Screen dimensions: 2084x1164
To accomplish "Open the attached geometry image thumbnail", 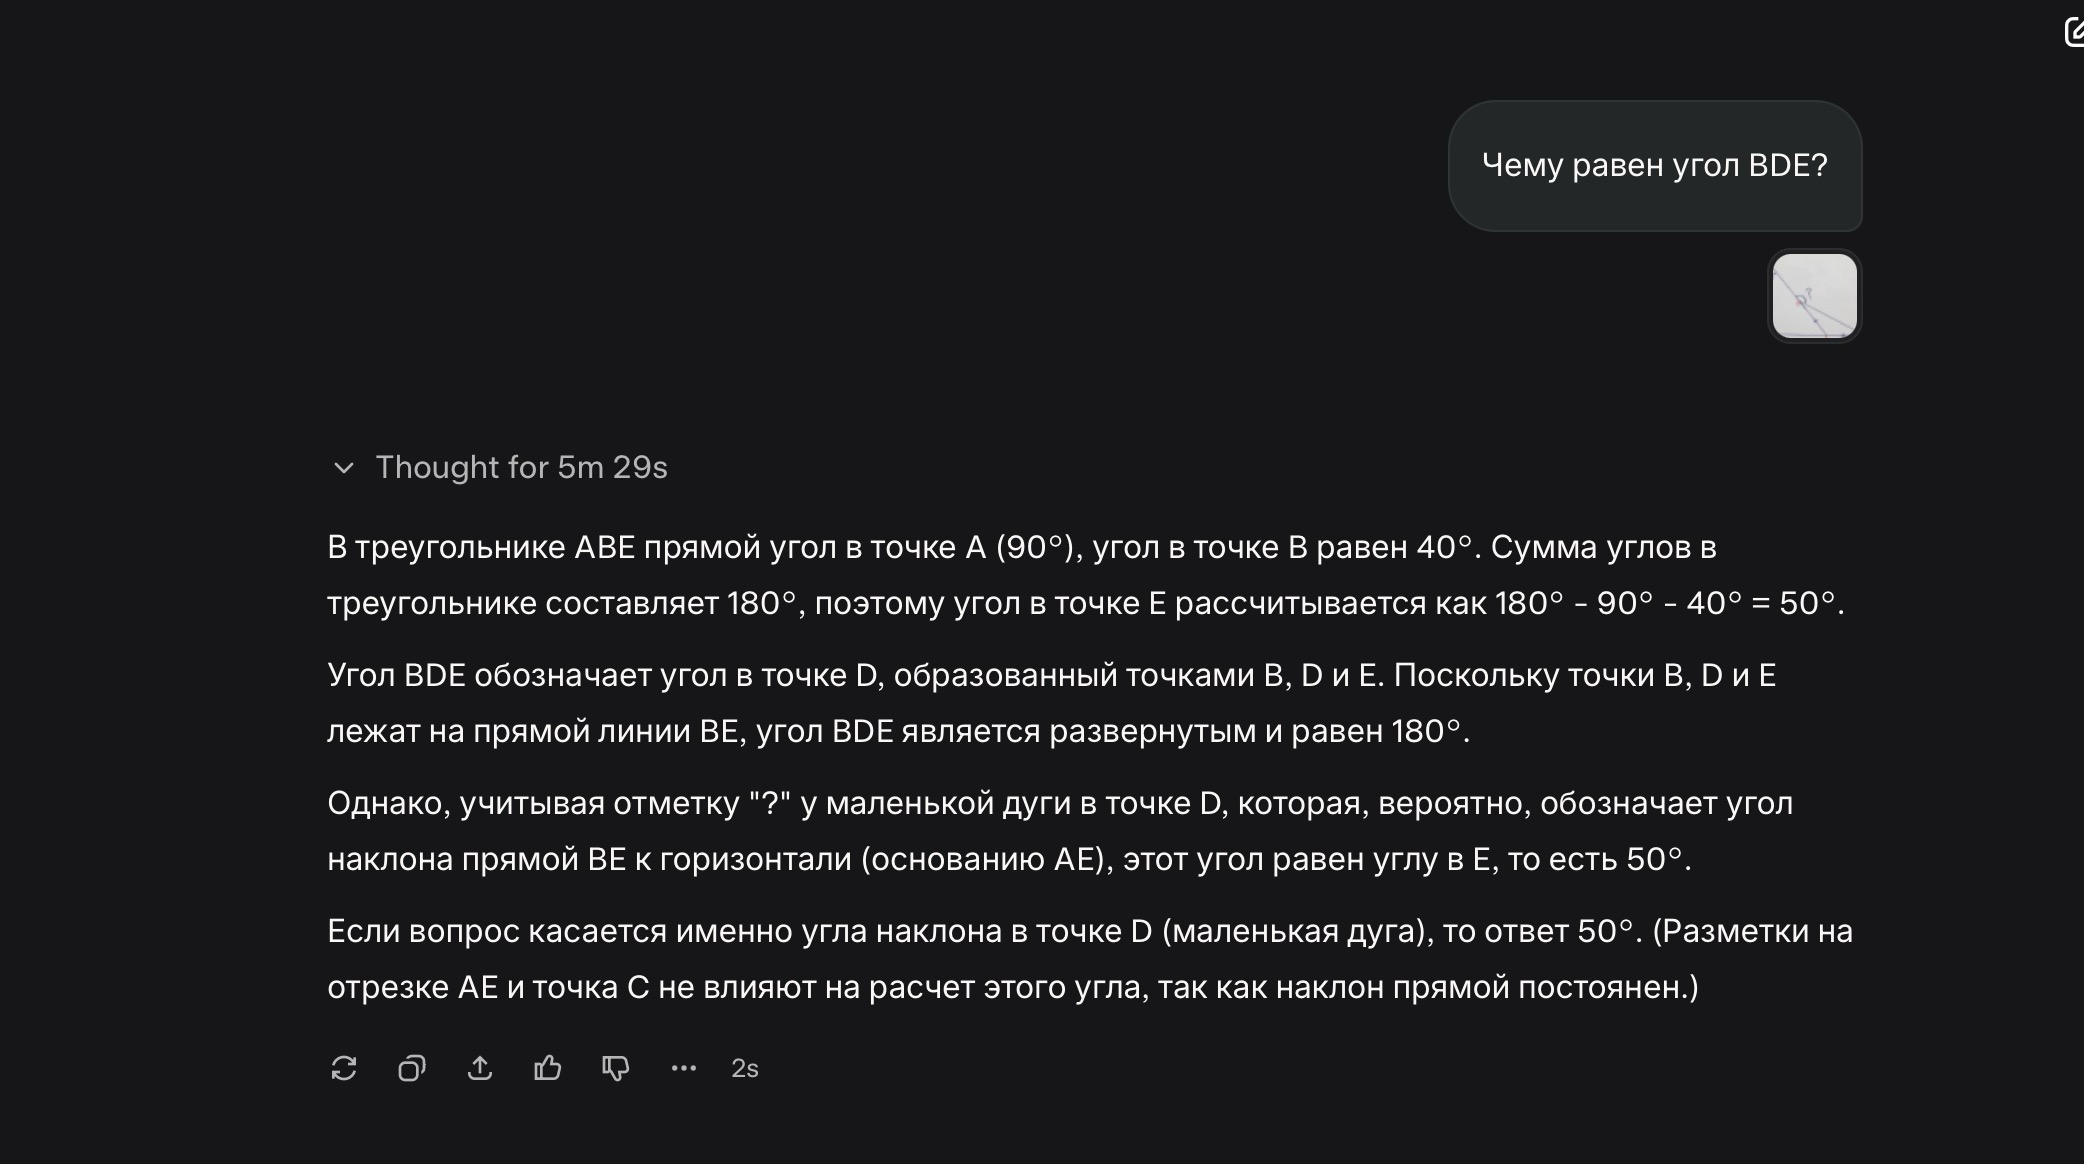I will [1814, 296].
